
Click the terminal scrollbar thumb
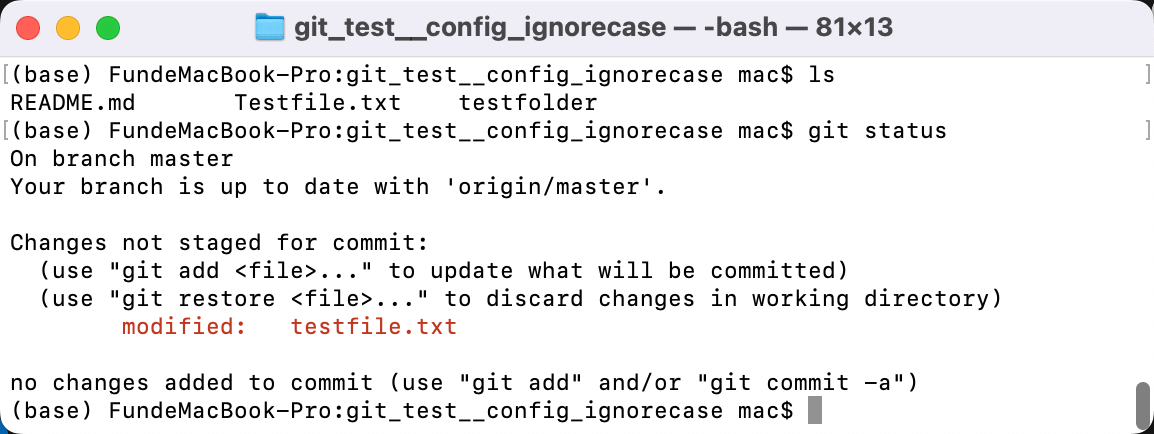[x=1141, y=403]
